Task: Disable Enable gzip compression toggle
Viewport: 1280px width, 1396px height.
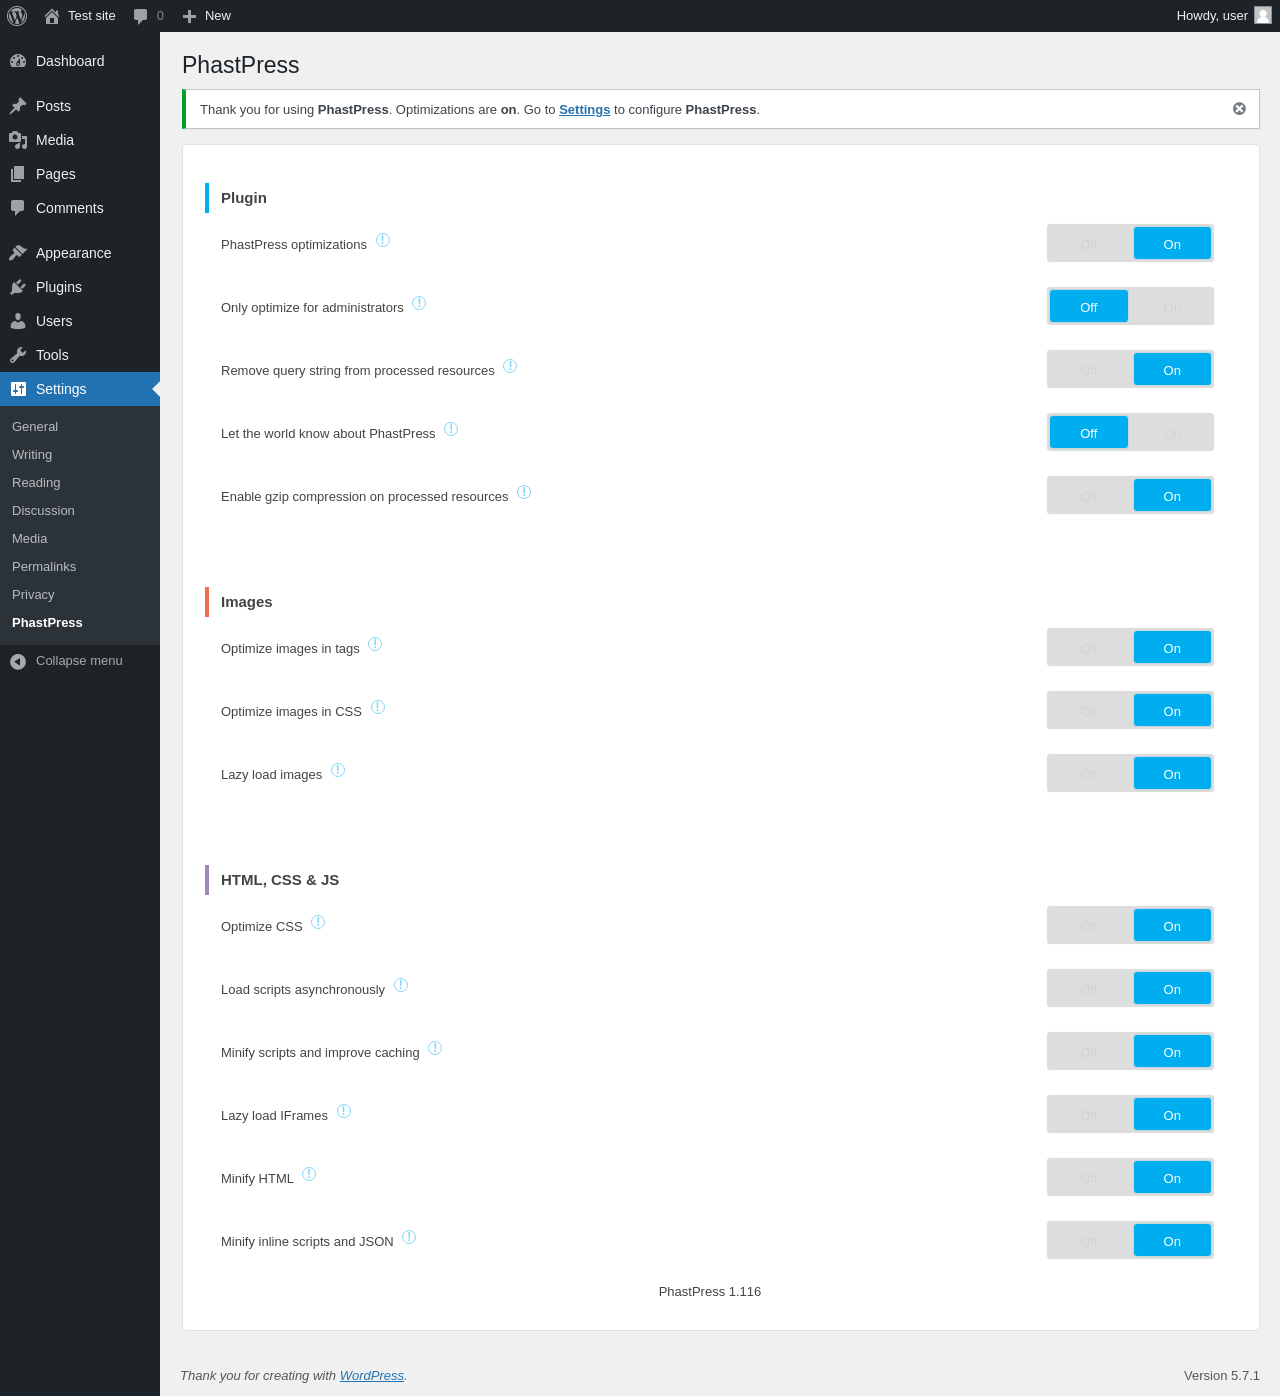Action: 1089,496
